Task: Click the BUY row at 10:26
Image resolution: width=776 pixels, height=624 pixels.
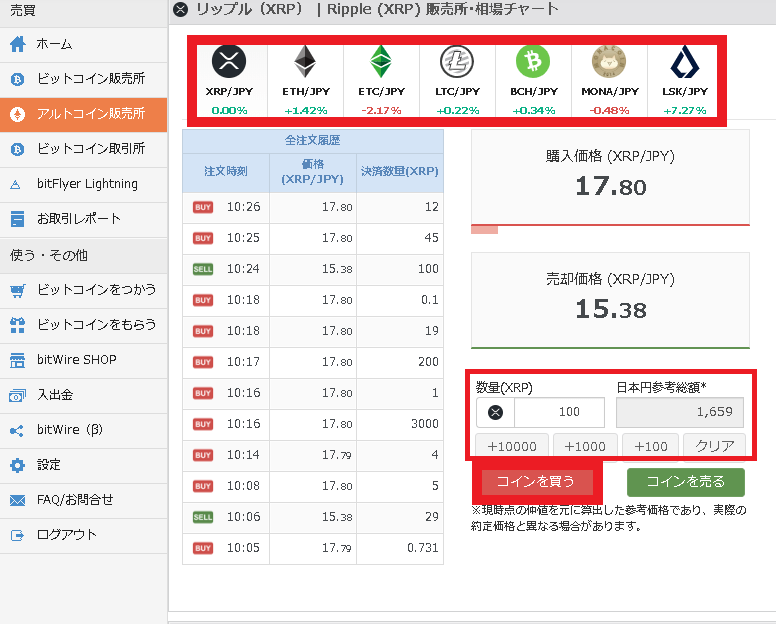Action: (x=313, y=207)
